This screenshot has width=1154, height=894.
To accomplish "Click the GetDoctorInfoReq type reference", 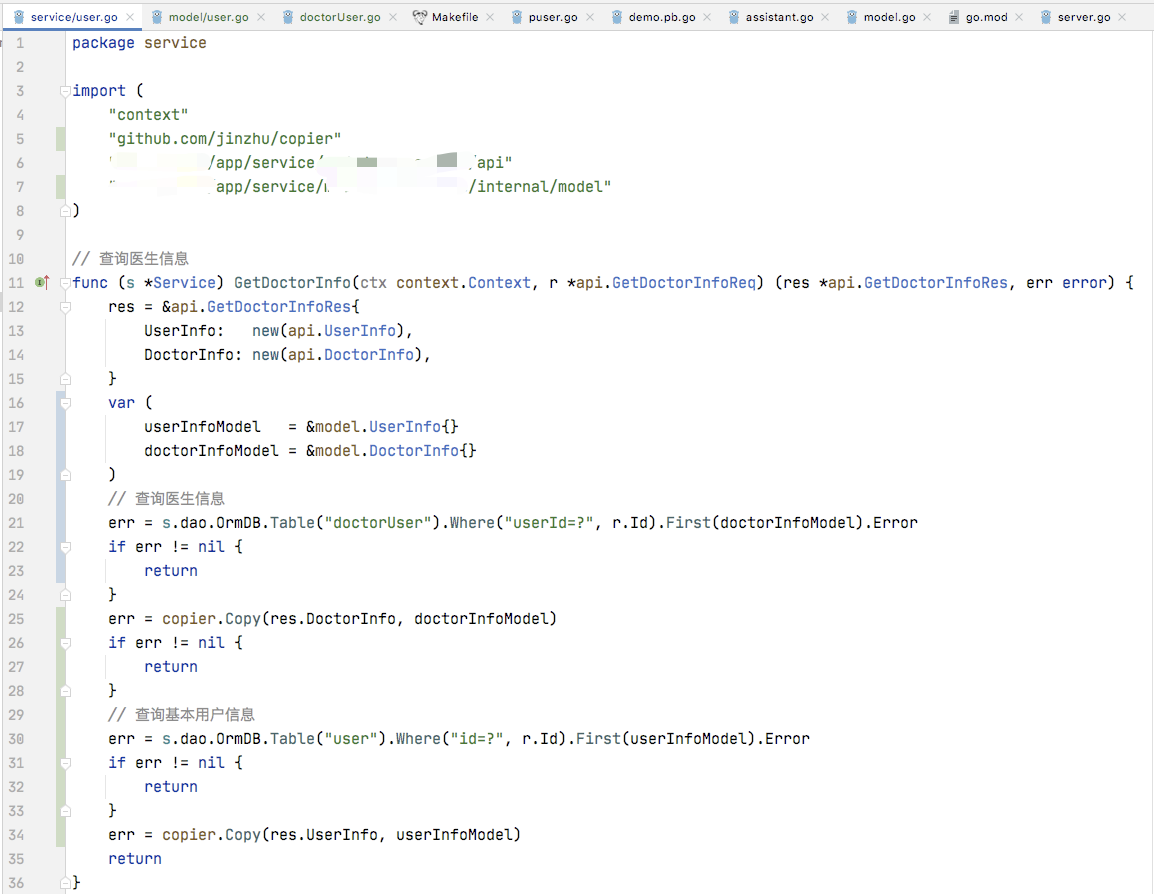I will 684,283.
